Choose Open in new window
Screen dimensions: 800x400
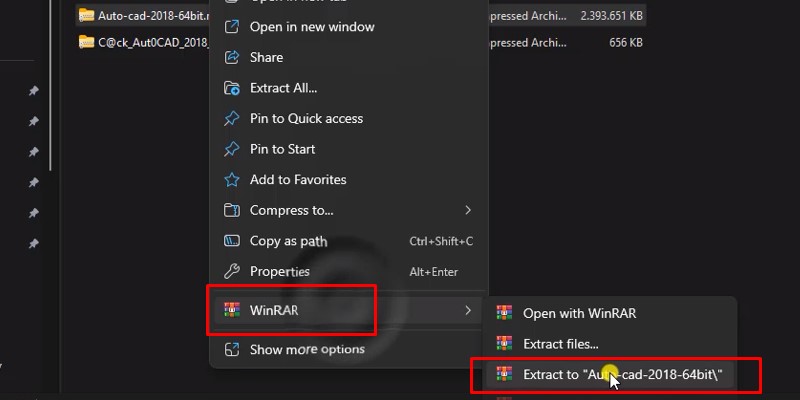point(312,26)
